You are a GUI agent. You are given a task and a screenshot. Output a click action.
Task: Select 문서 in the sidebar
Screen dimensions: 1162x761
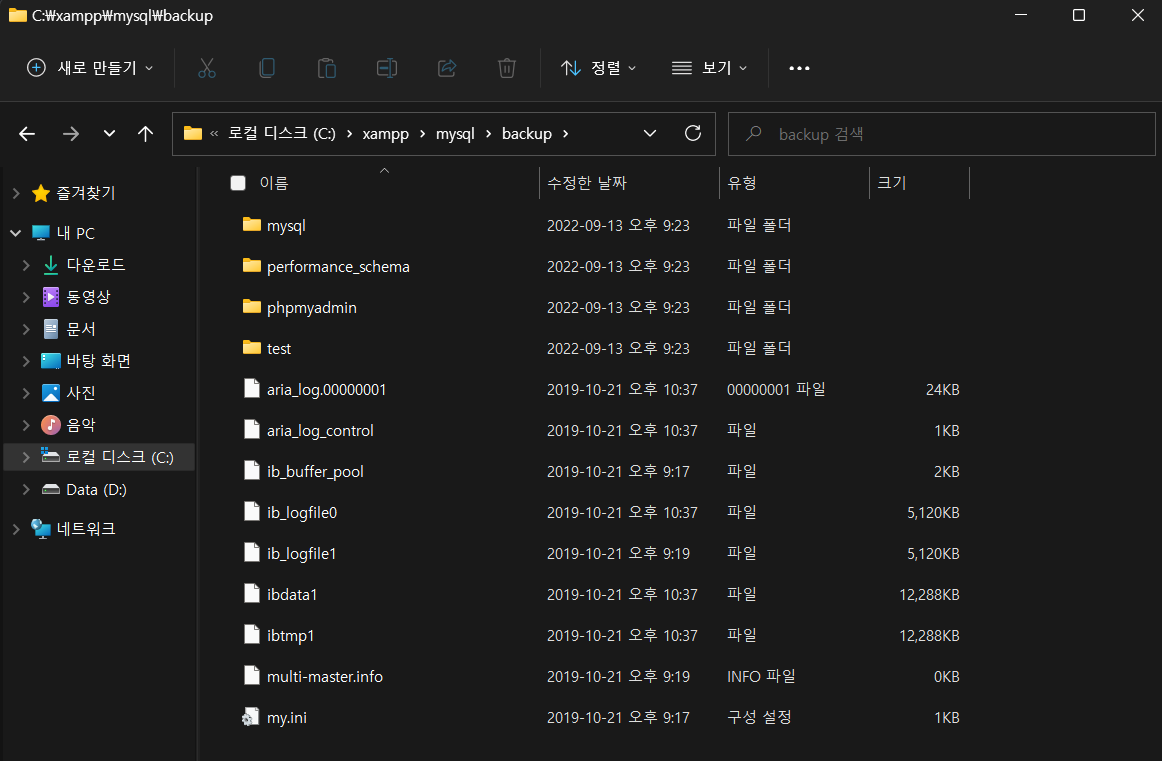[81, 329]
